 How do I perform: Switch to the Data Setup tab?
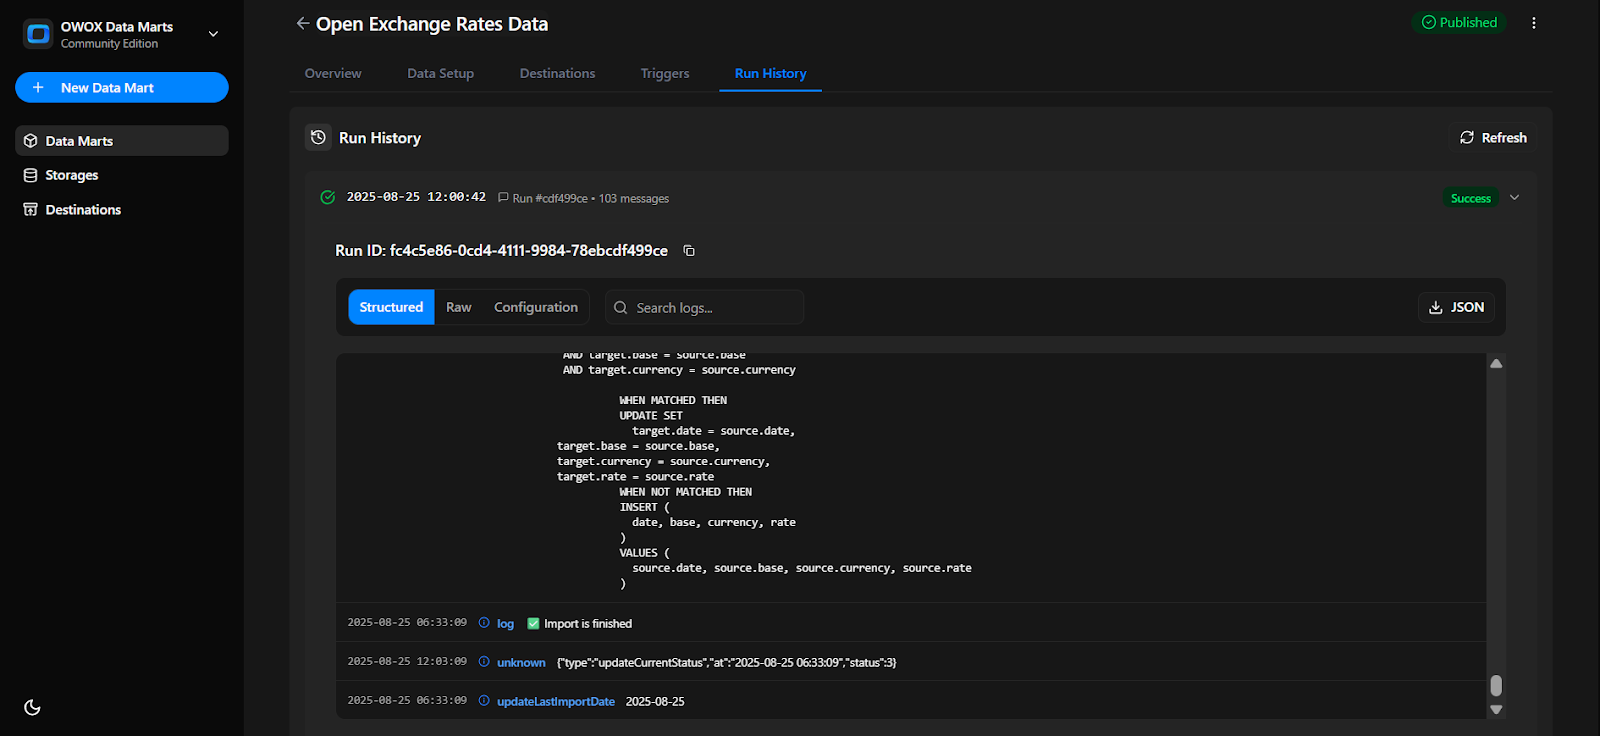440,73
